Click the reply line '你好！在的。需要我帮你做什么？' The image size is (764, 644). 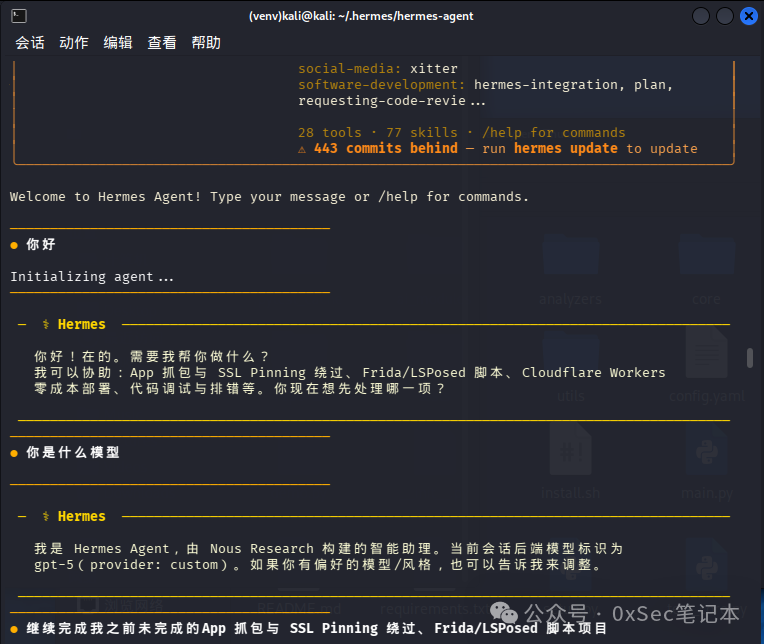152,357
